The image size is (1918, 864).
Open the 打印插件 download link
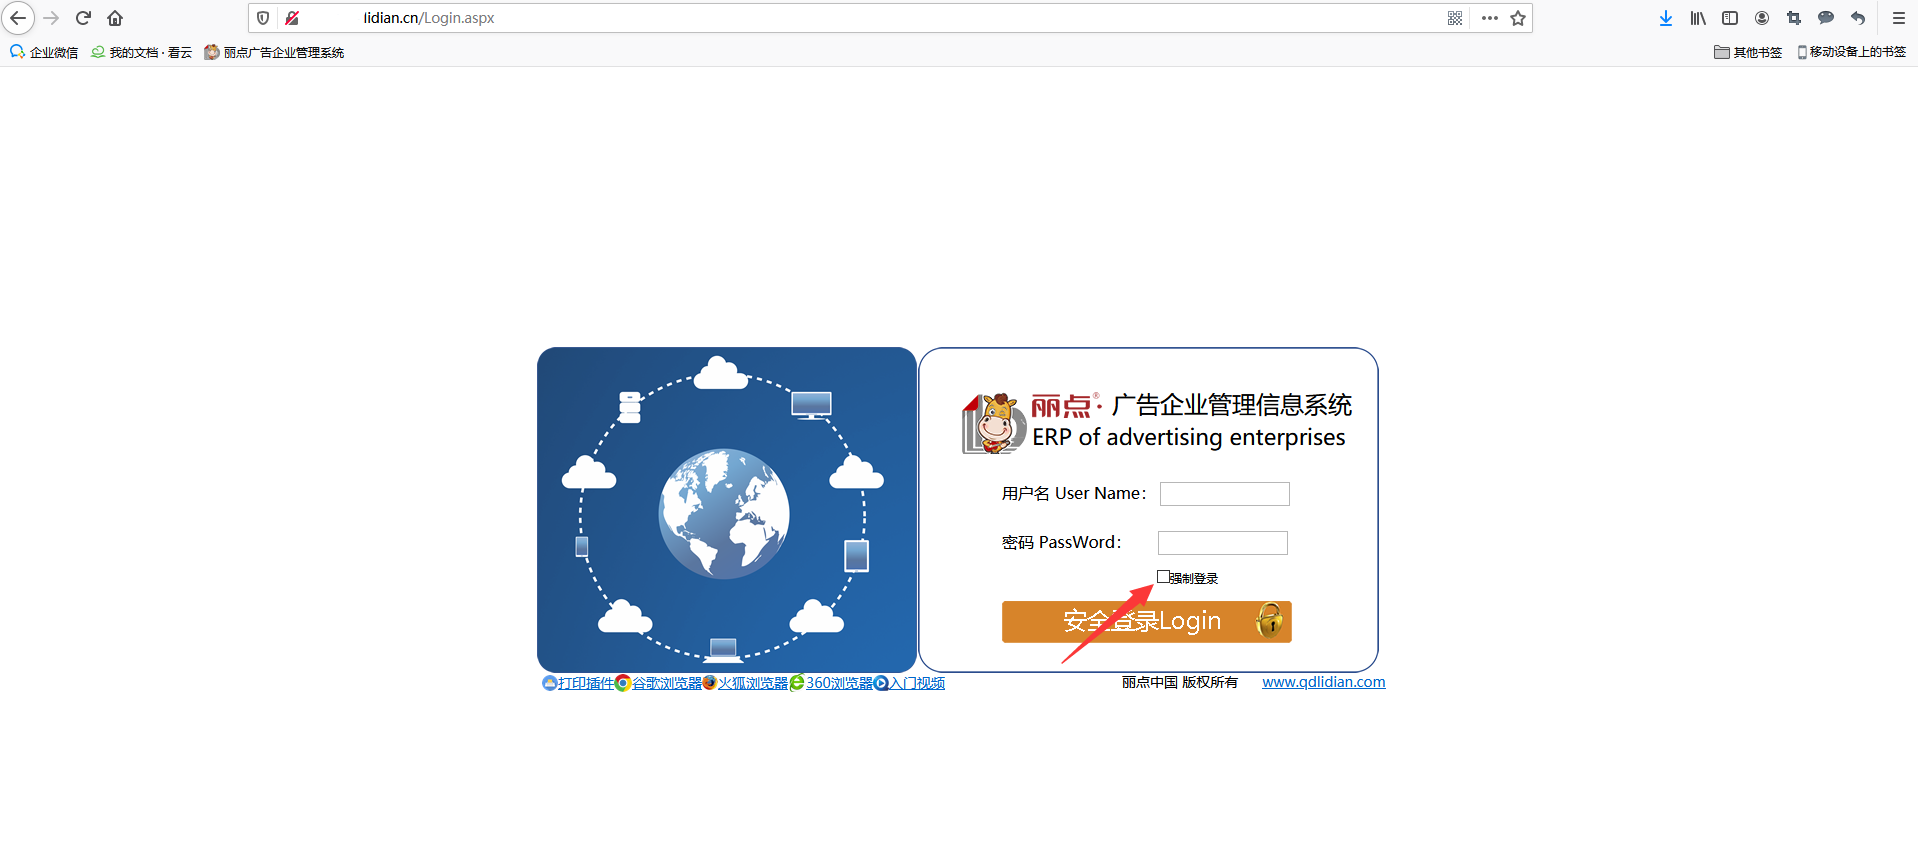tap(586, 683)
